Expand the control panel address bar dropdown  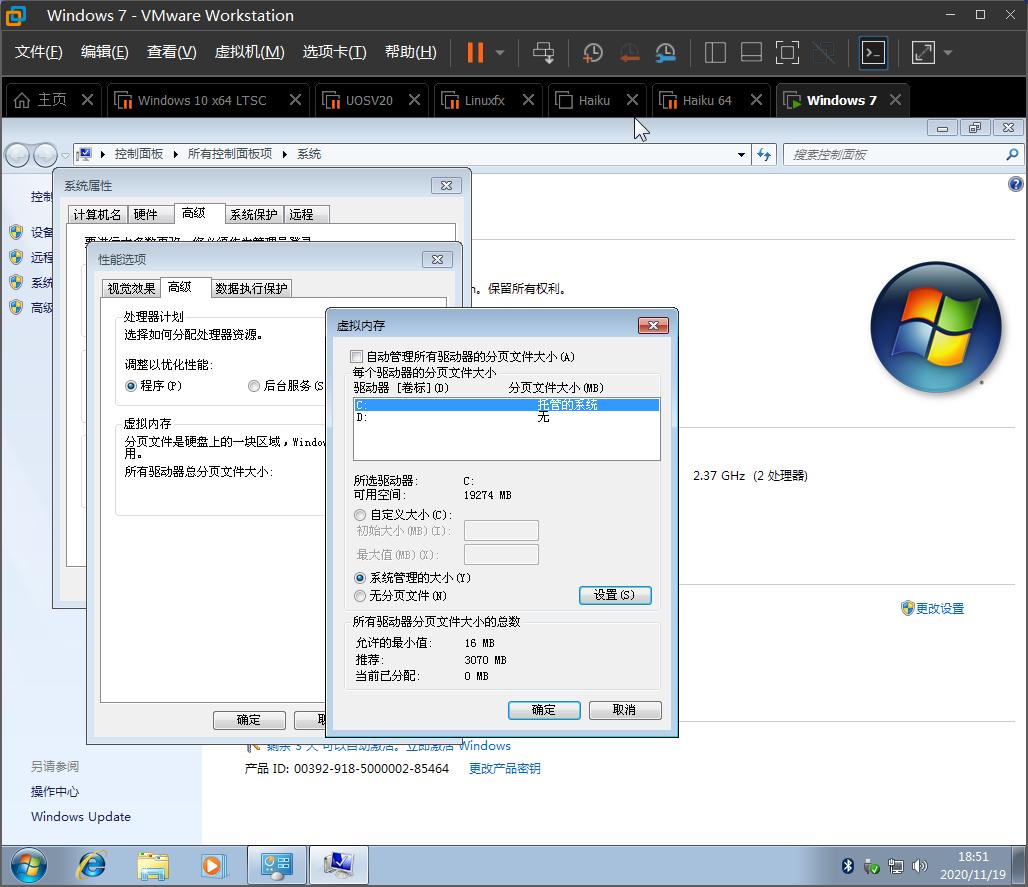739,154
